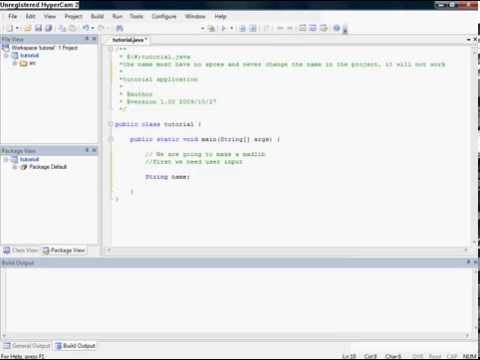Click the Copy toolbar icon
Screen dimensions: 480x360
62,28
